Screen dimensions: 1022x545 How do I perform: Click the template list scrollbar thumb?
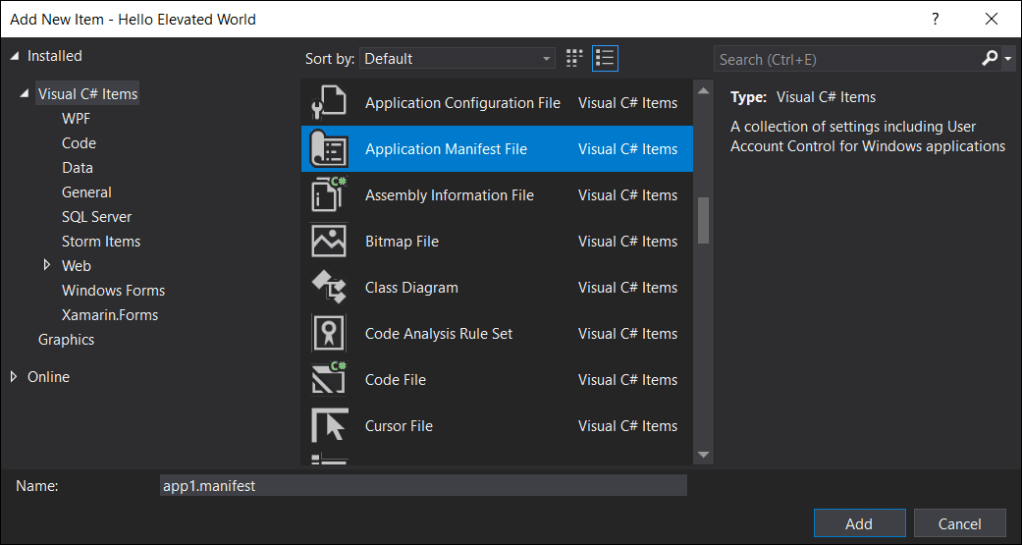tap(703, 220)
